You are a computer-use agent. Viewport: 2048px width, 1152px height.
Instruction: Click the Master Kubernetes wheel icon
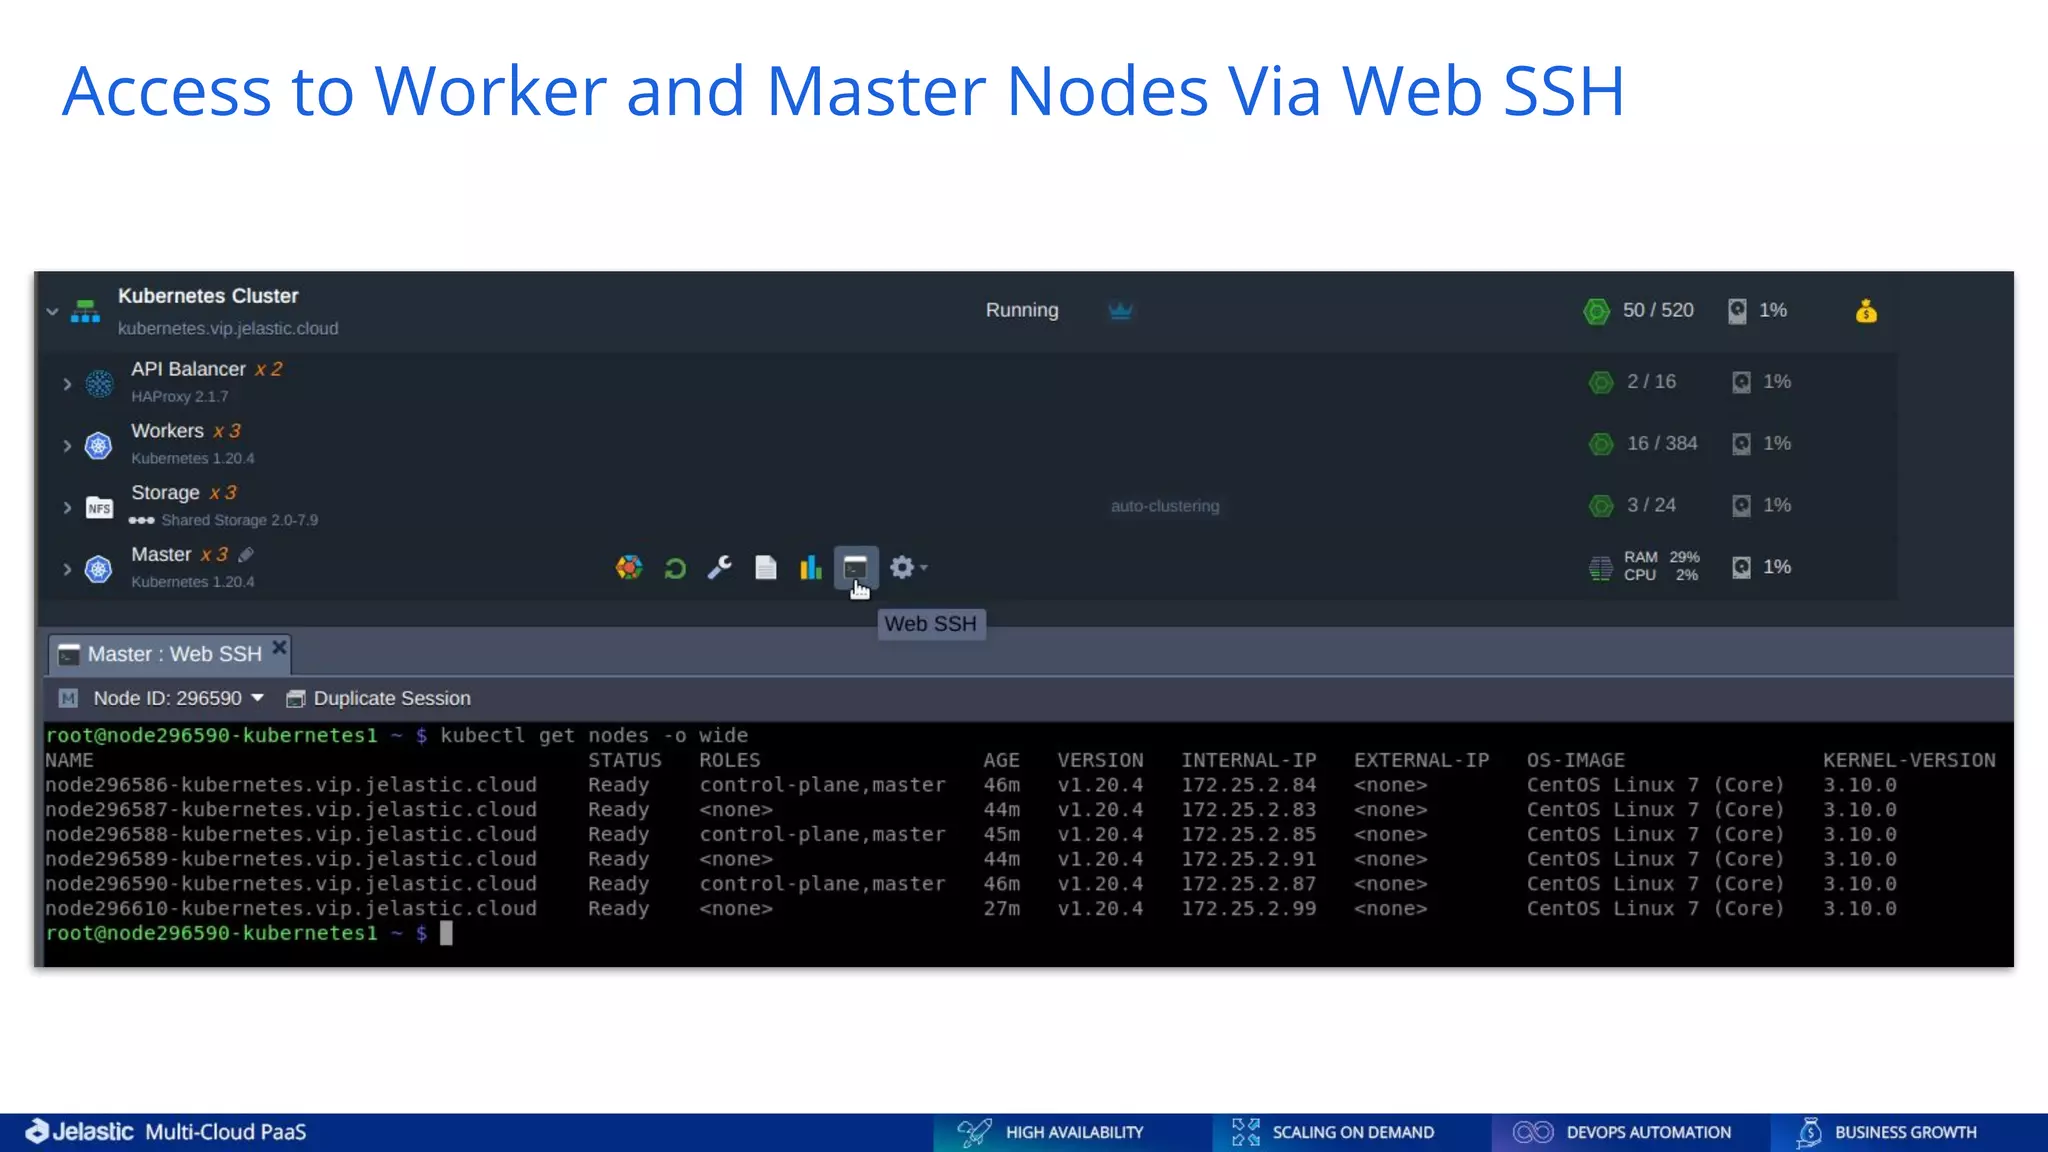[98, 569]
